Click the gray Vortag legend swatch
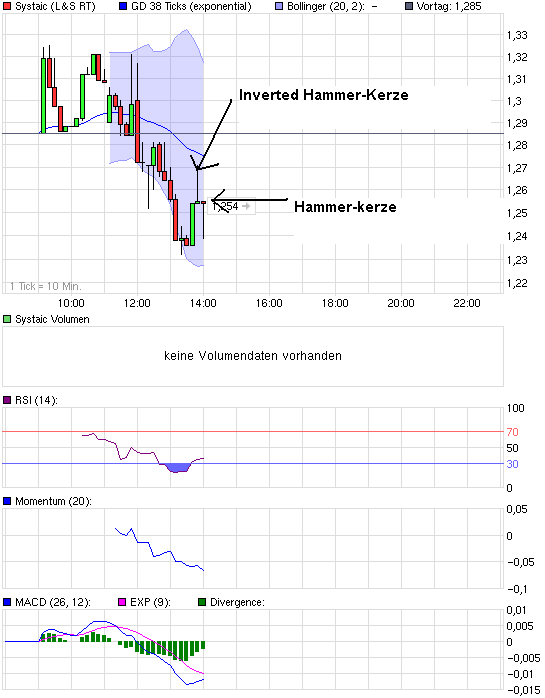Image resolution: width=545 pixels, height=698 pixels. pos(409,7)
